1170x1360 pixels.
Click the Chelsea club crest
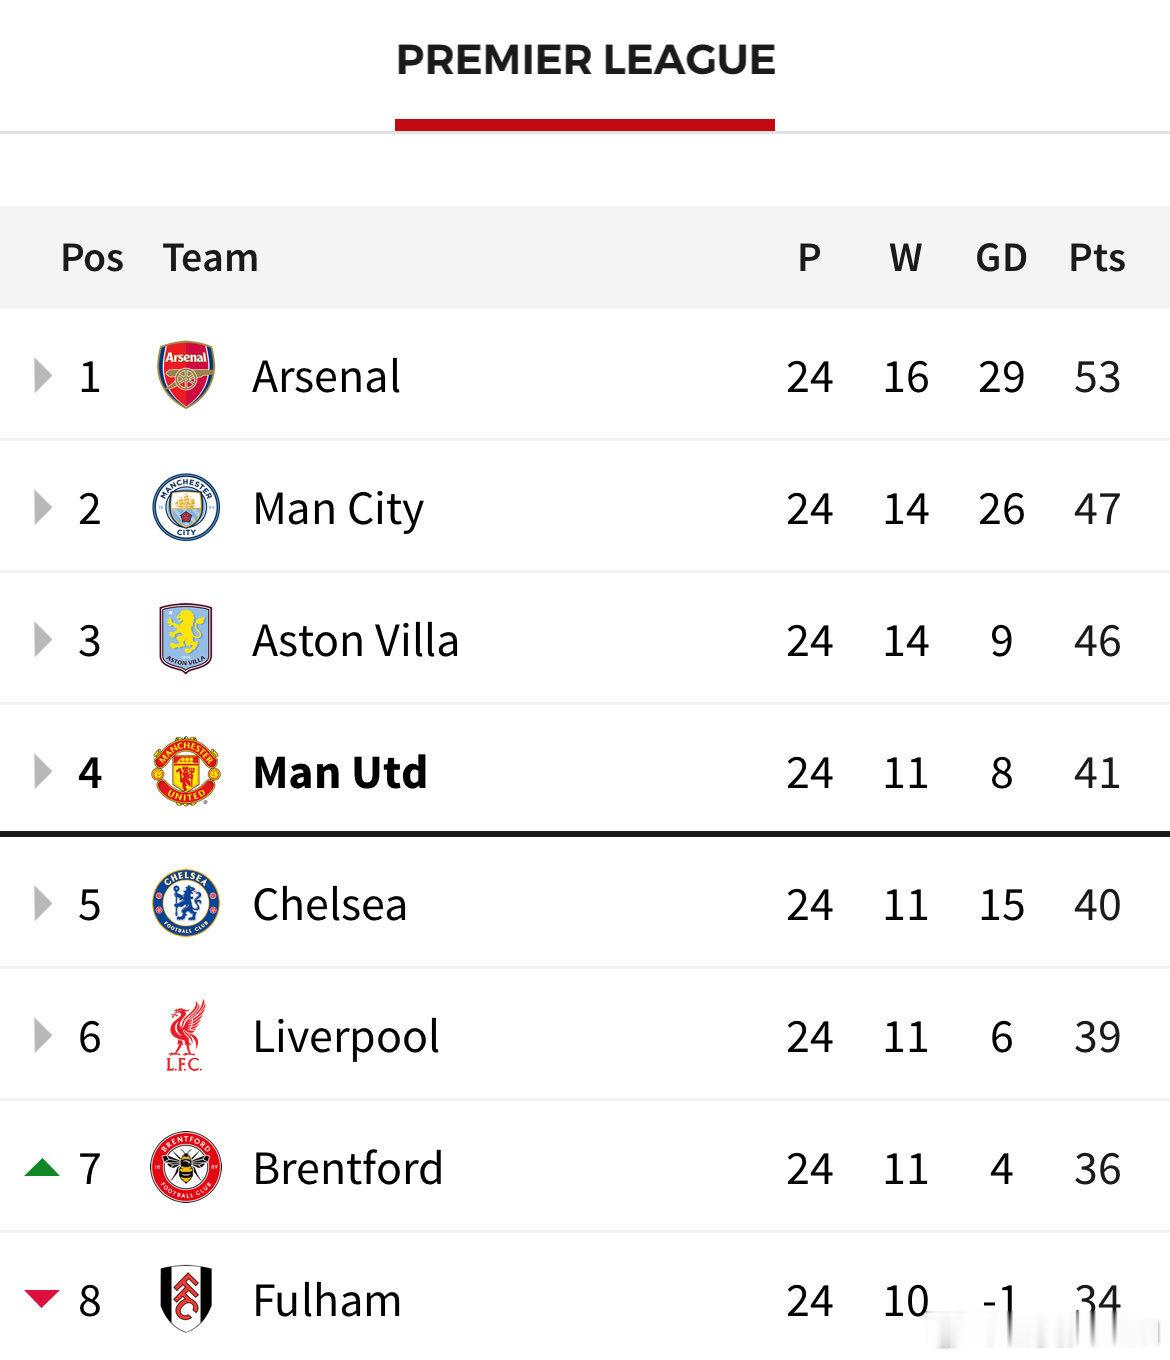point(186,904)
